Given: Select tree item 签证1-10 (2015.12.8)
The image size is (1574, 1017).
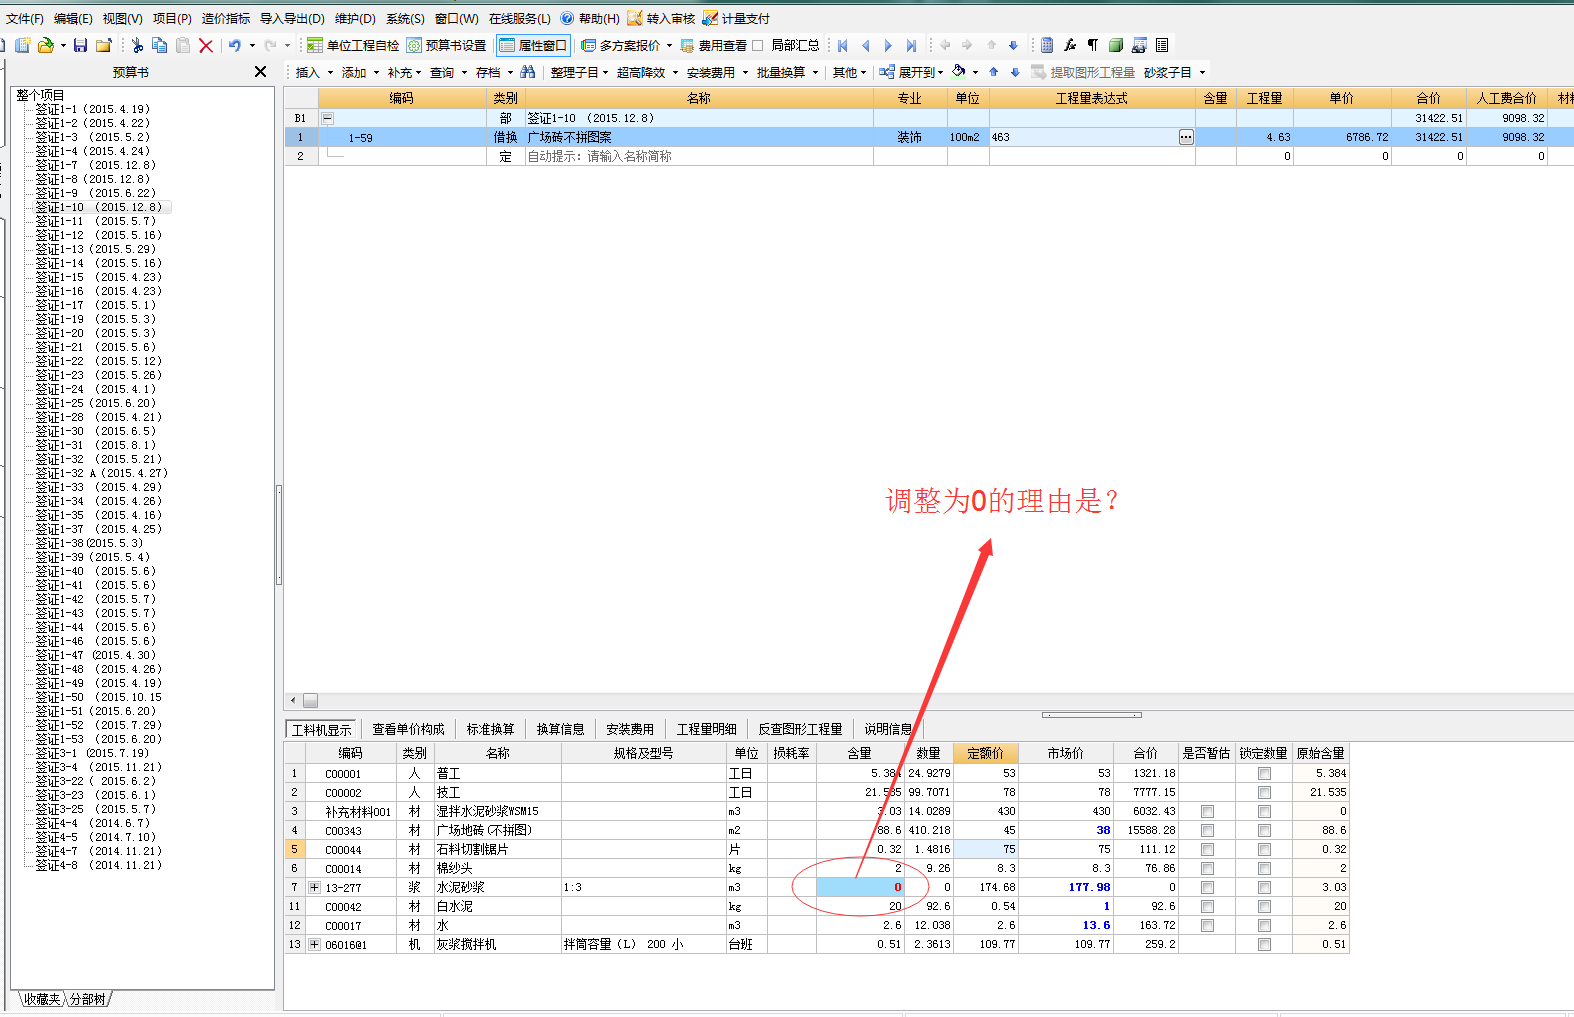Looking at the screenshot, I should point(98,207).
